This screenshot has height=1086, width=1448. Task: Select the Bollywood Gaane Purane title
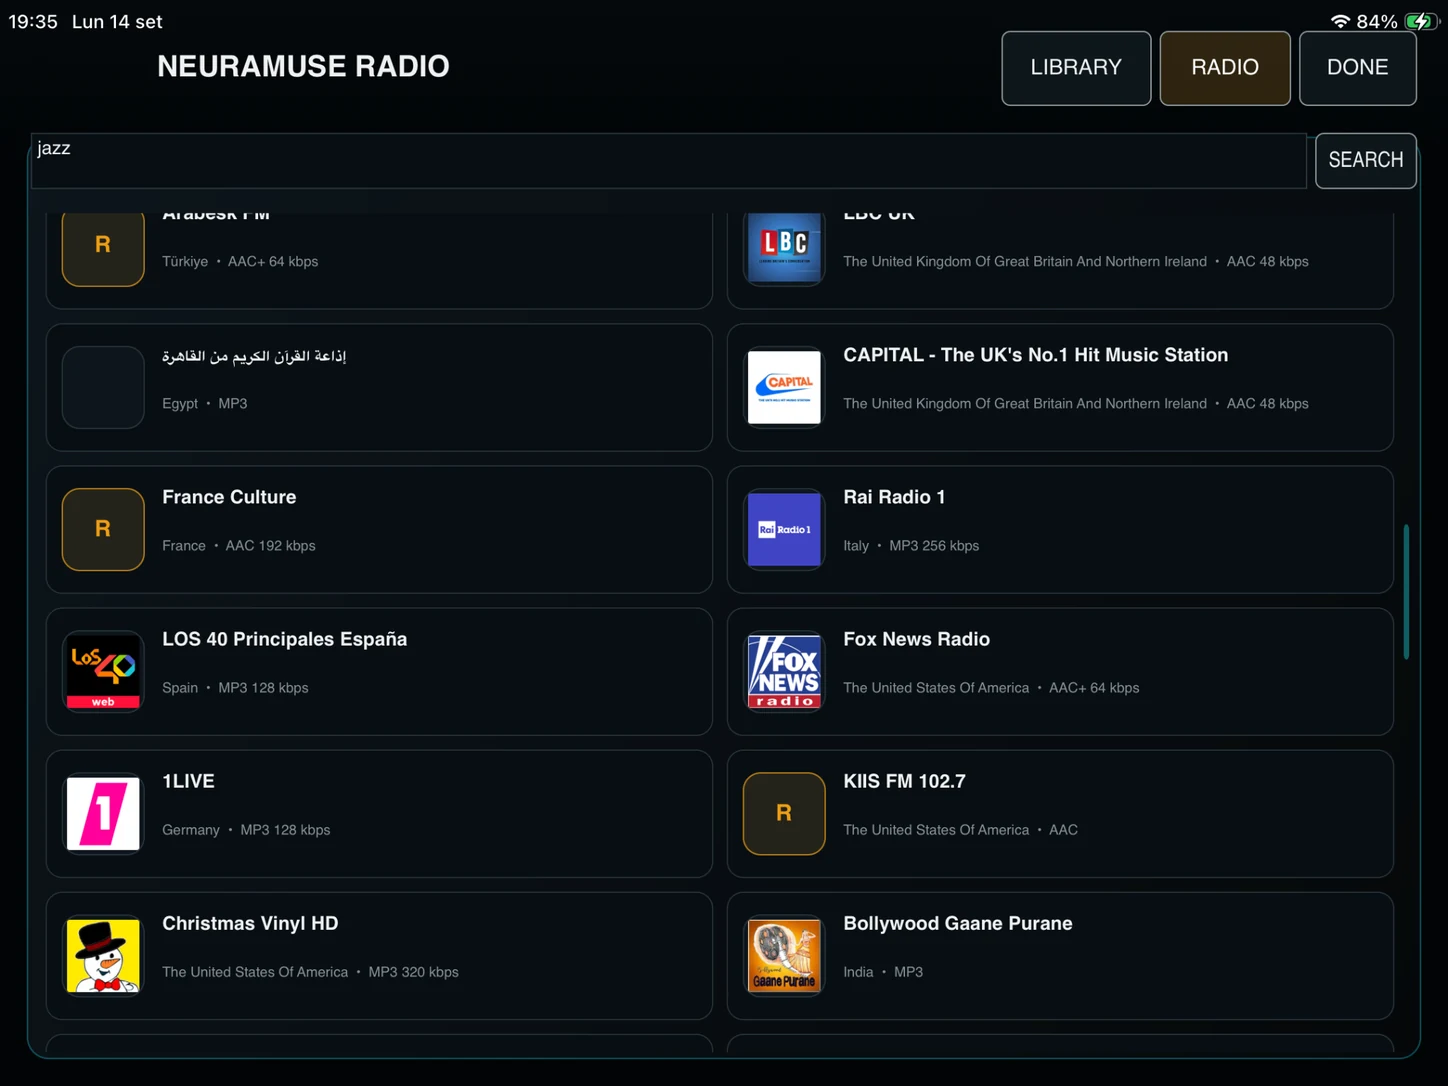pos(958,923)
